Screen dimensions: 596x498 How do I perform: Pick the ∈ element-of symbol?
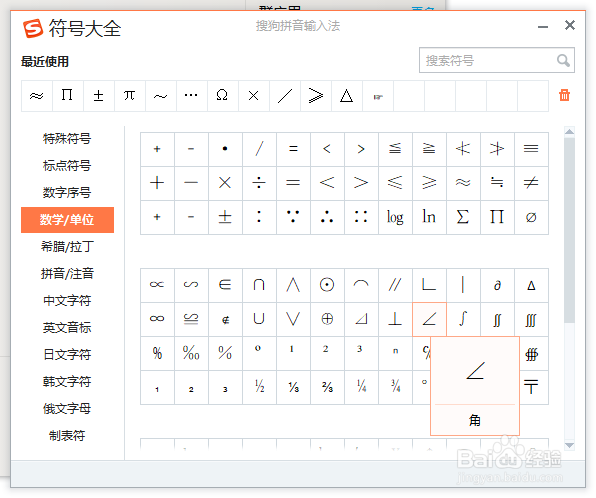[x=225, y=285]
